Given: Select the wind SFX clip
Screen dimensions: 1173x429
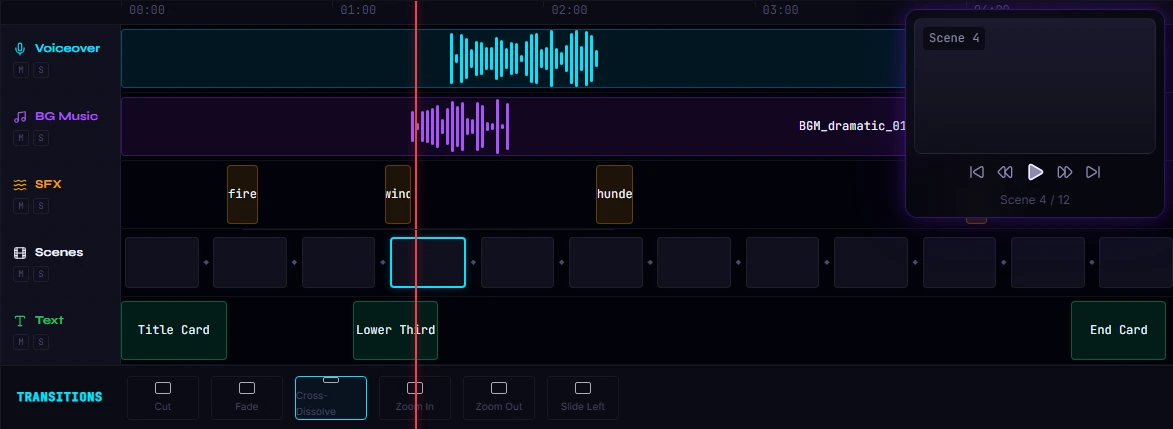Looking at the screenshot, I should 398,195.
